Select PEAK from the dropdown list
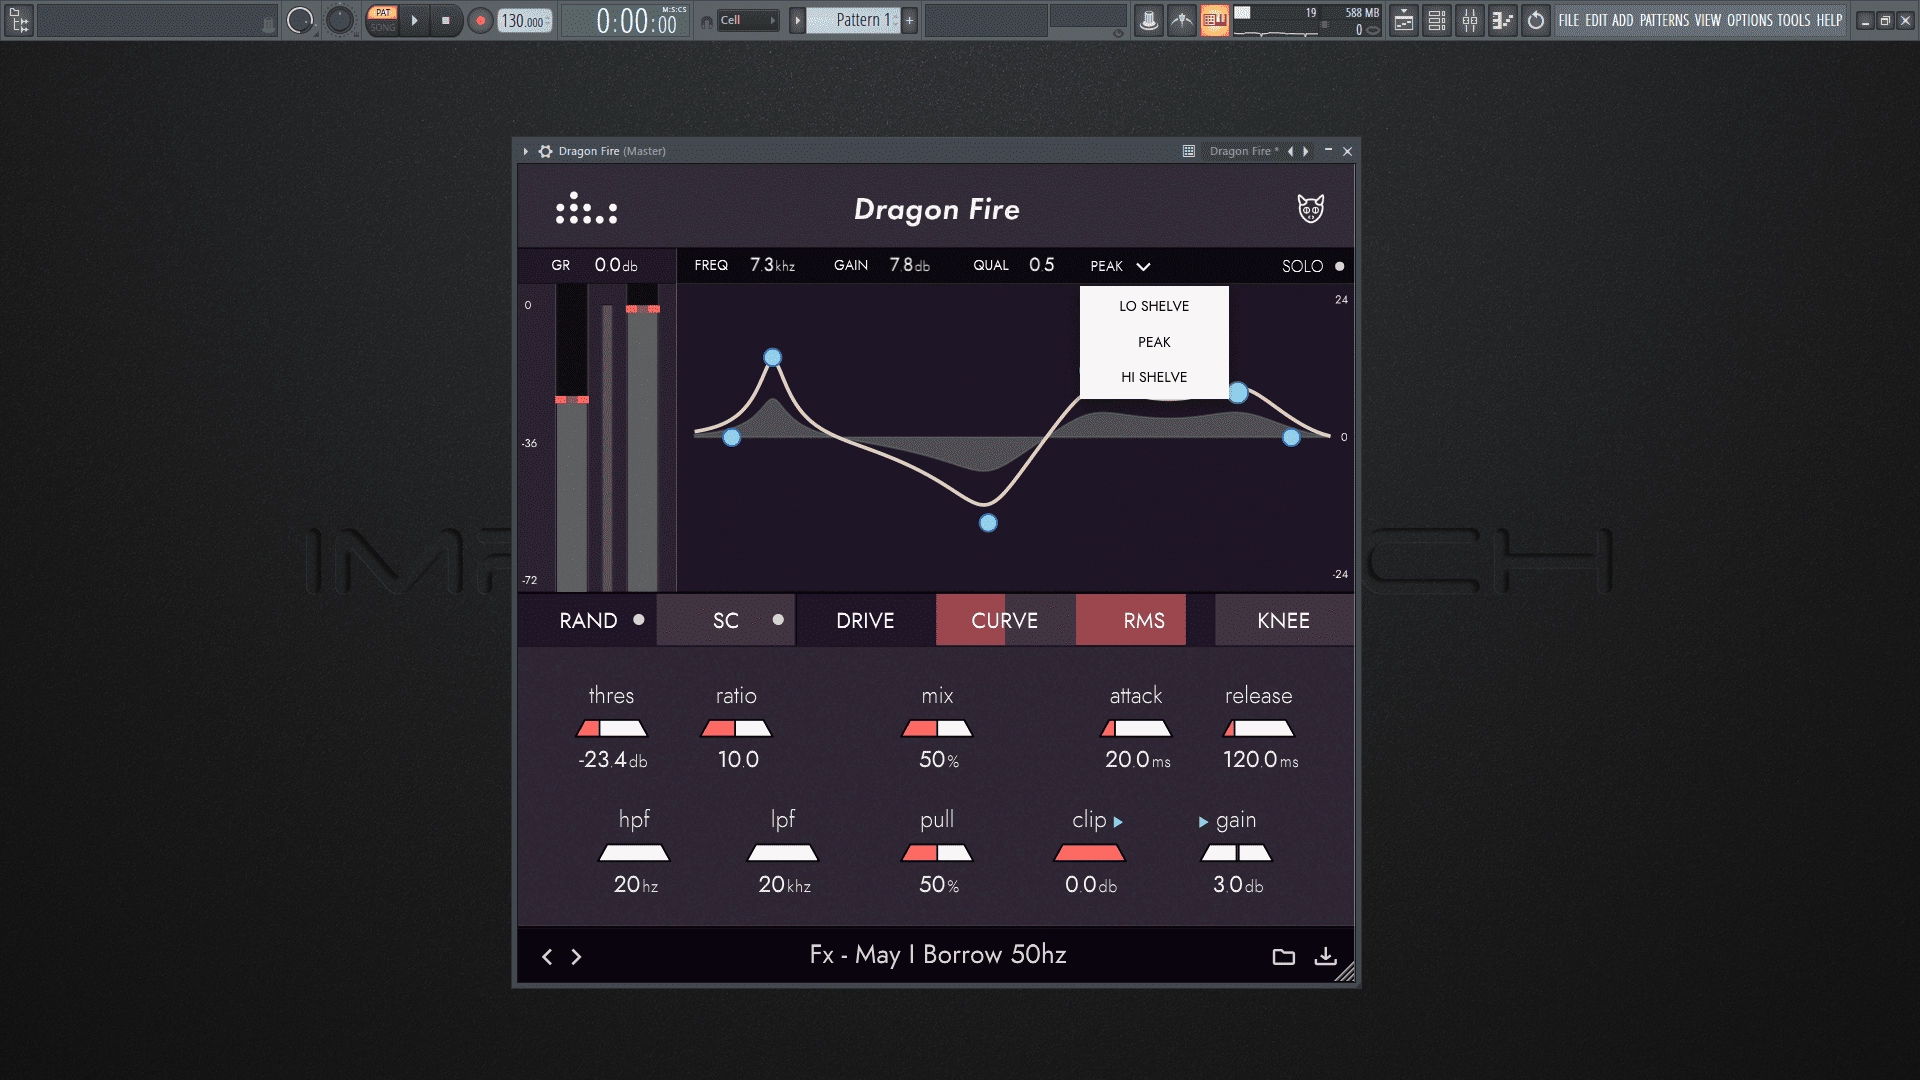Image resolution: width=1920 pixels, height=1080 pixels. 1154,342
